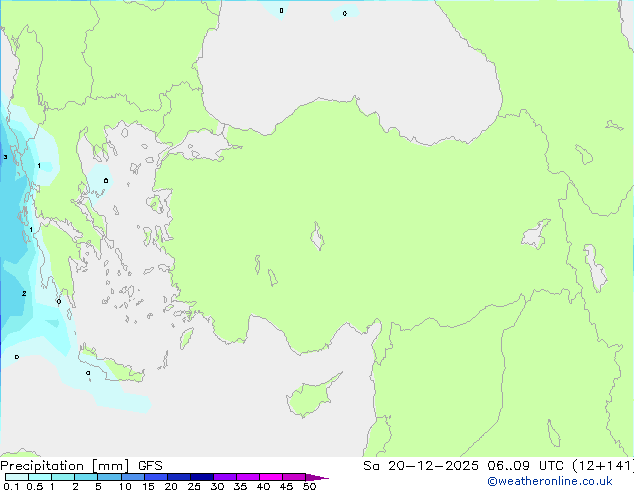Choose the legend swatch between 20 and 25
The width and height of the screenshot is (634, 490).
pyautogui.click(x=179, y=477)
